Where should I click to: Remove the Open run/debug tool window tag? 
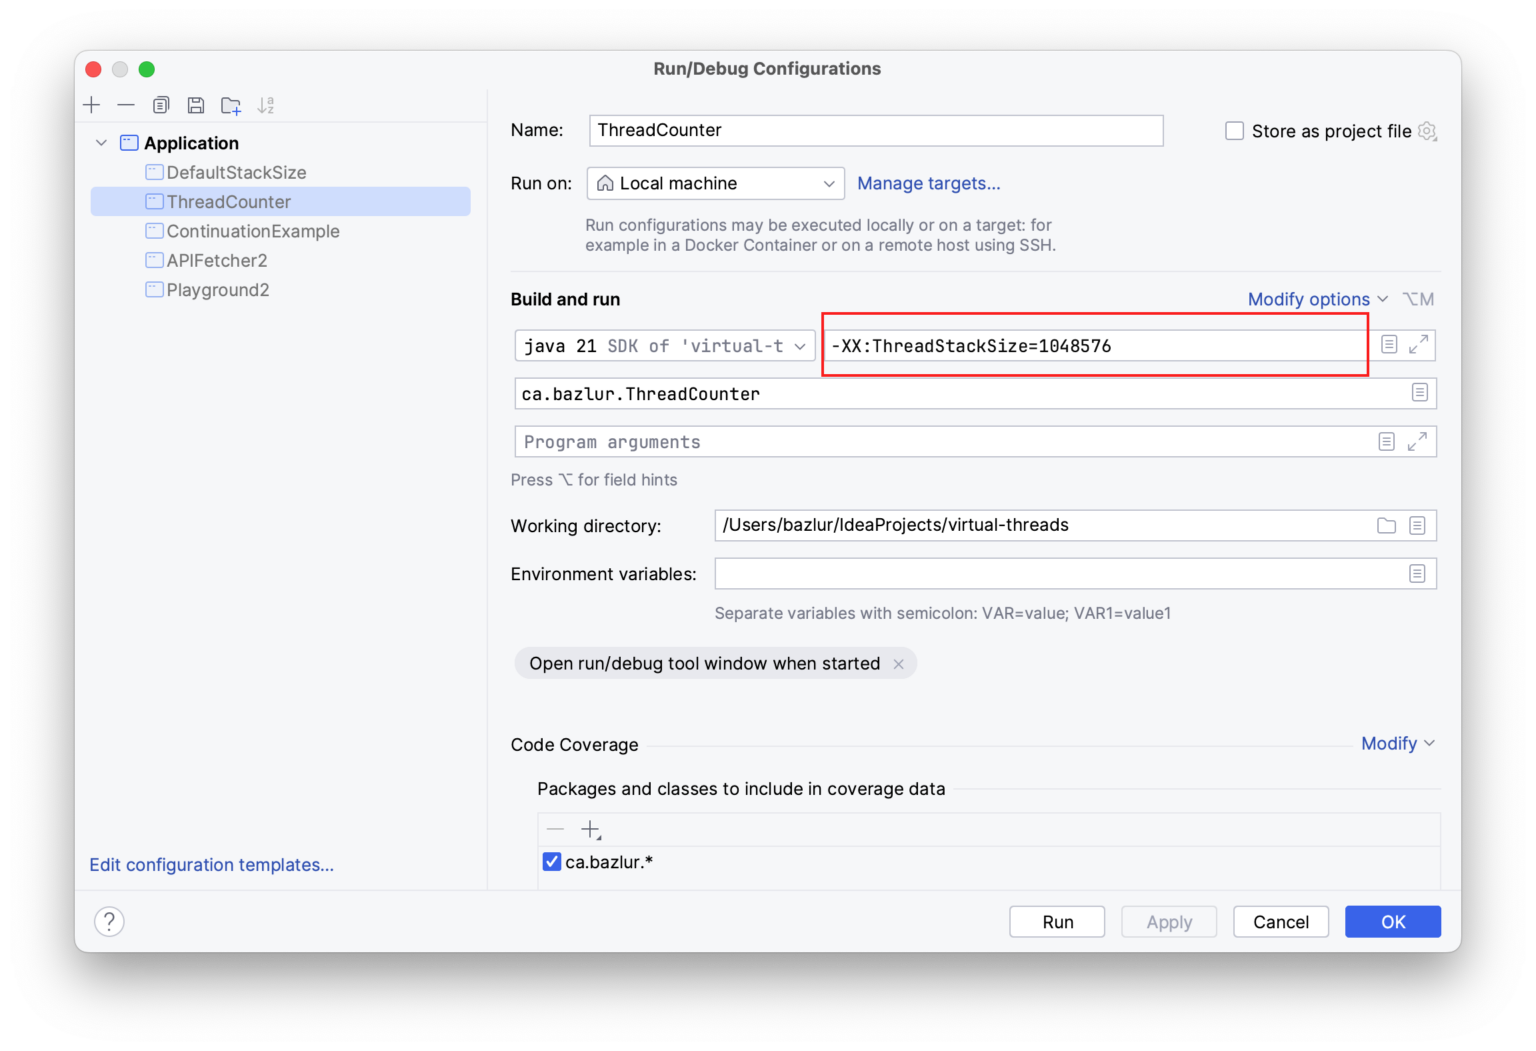tap(898, 663)
